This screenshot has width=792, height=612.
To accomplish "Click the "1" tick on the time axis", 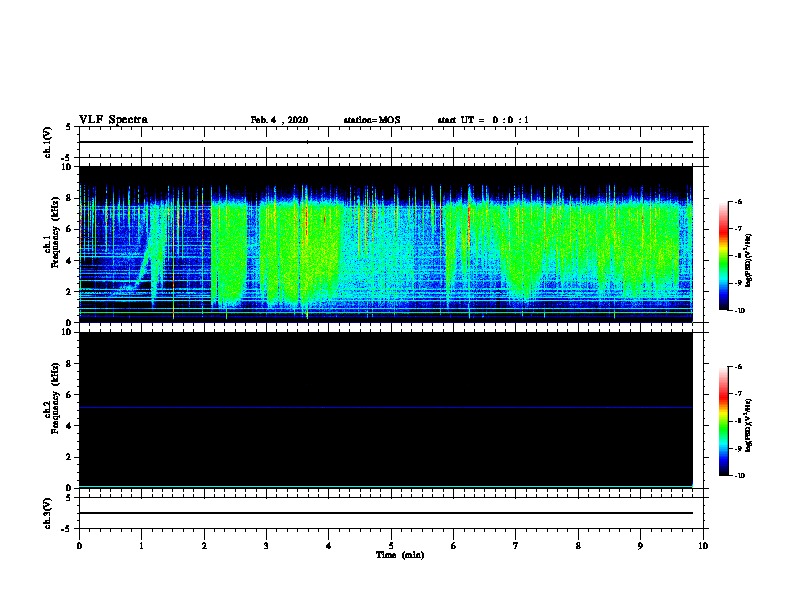I will coord(141,546).
